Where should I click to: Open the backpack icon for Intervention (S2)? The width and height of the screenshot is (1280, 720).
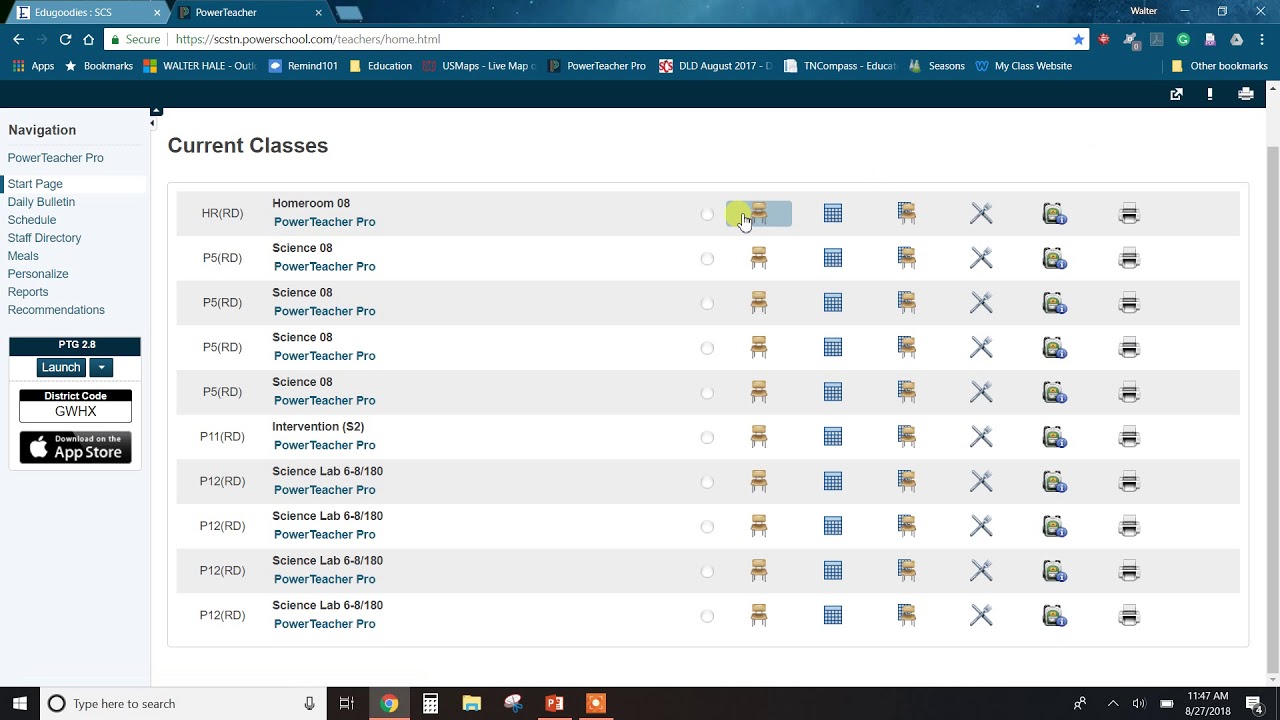(1054, 437)
